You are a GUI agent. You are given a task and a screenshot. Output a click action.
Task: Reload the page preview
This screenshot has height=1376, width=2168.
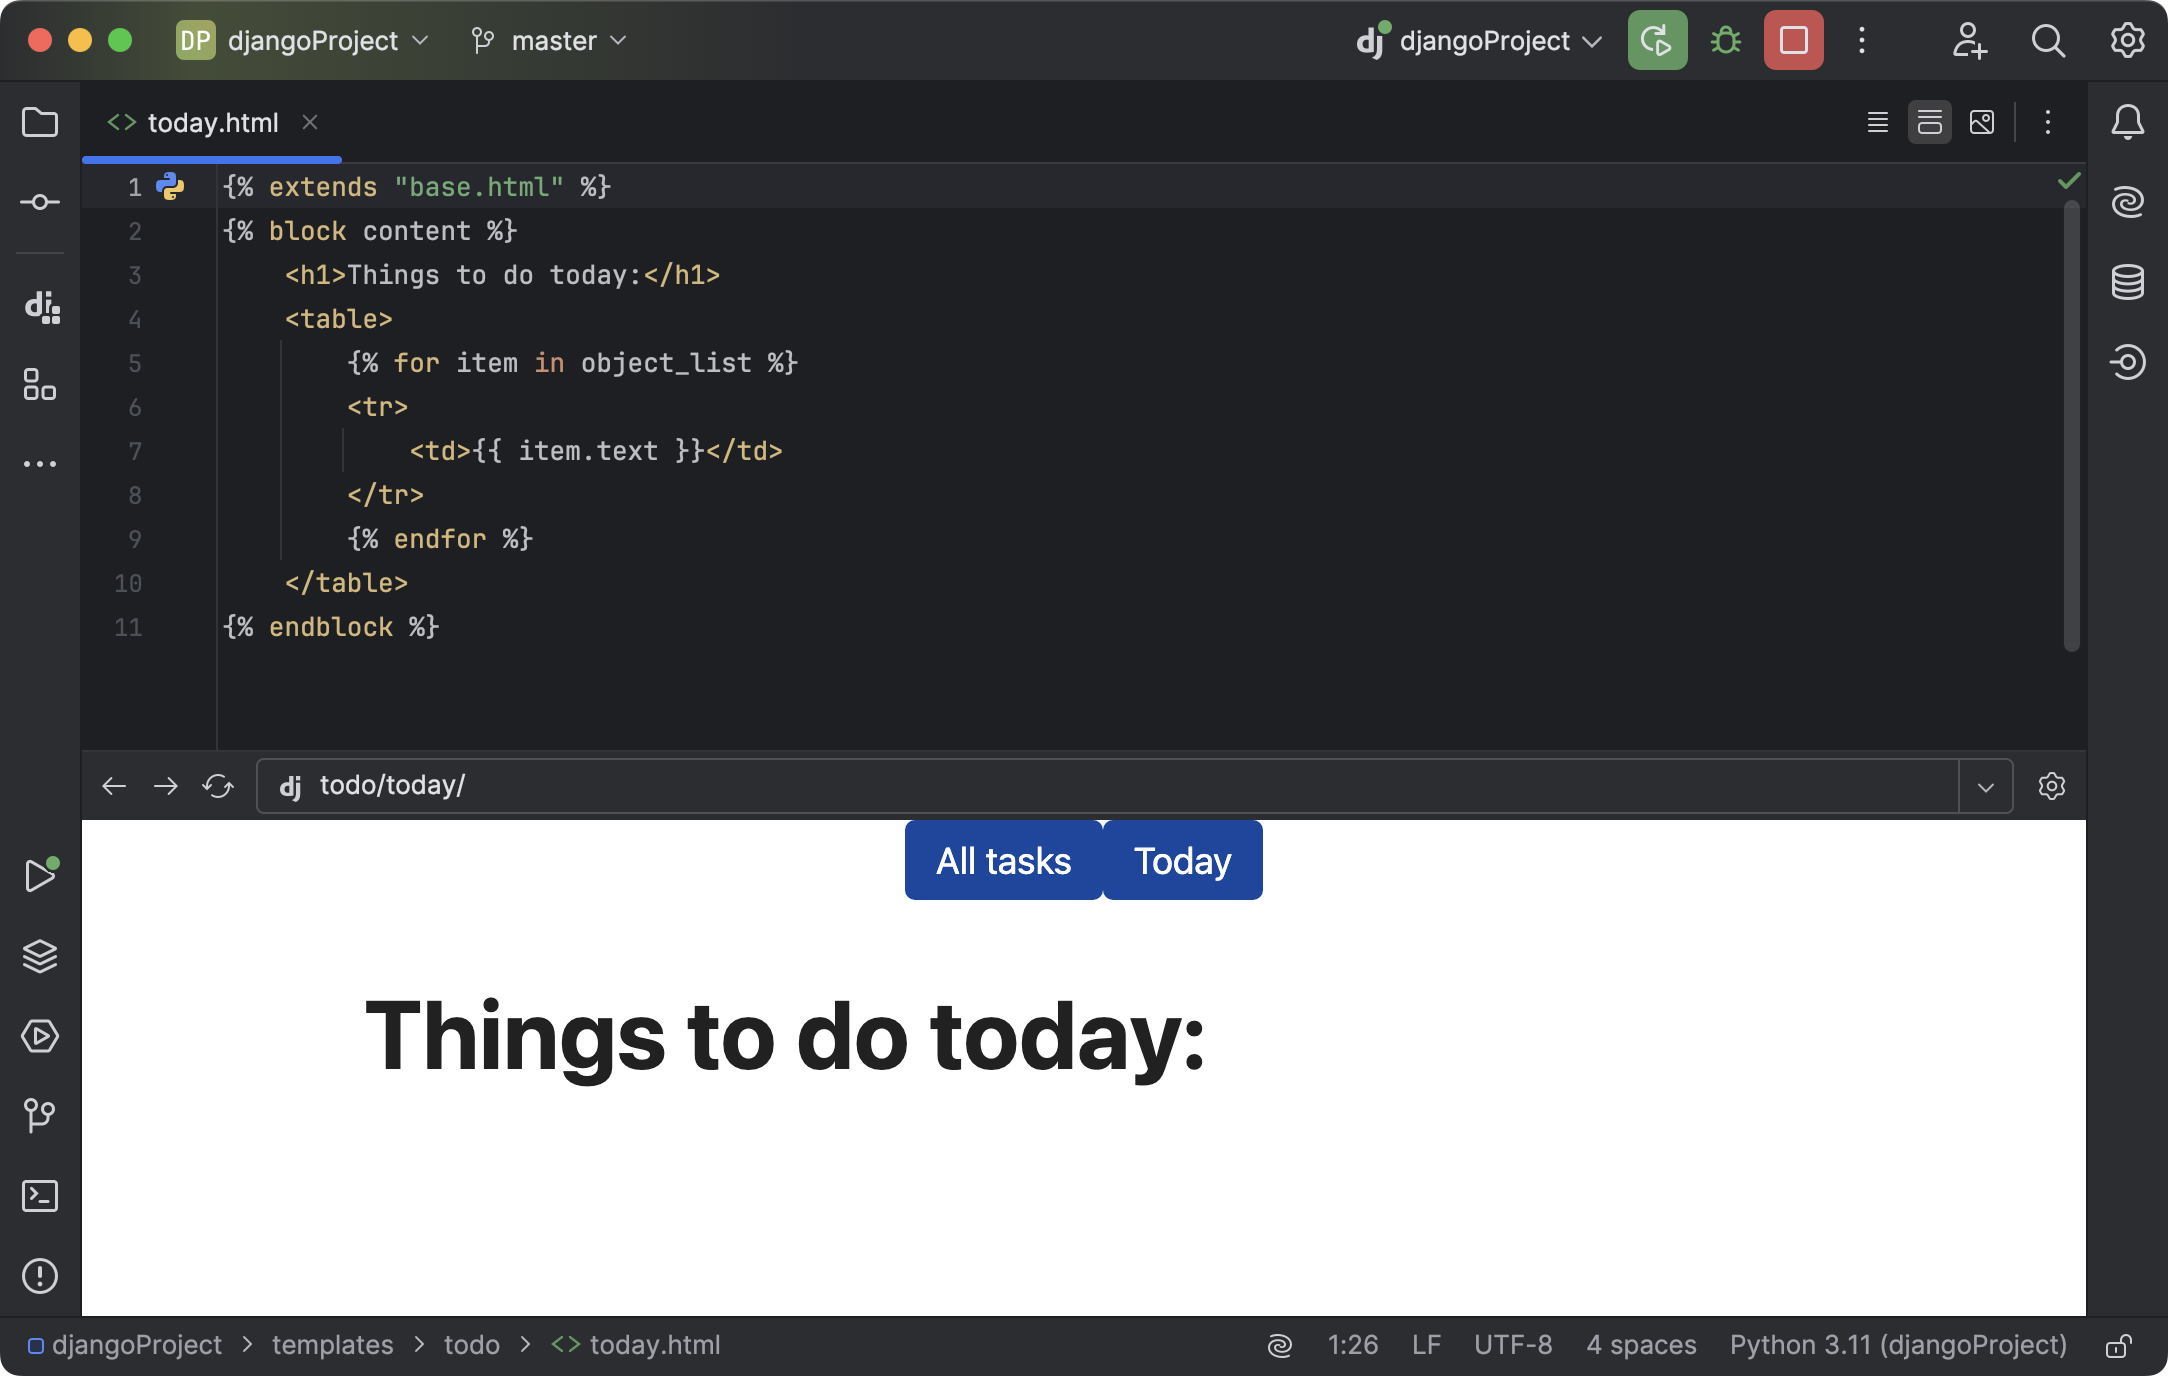(x=217, y=786)
